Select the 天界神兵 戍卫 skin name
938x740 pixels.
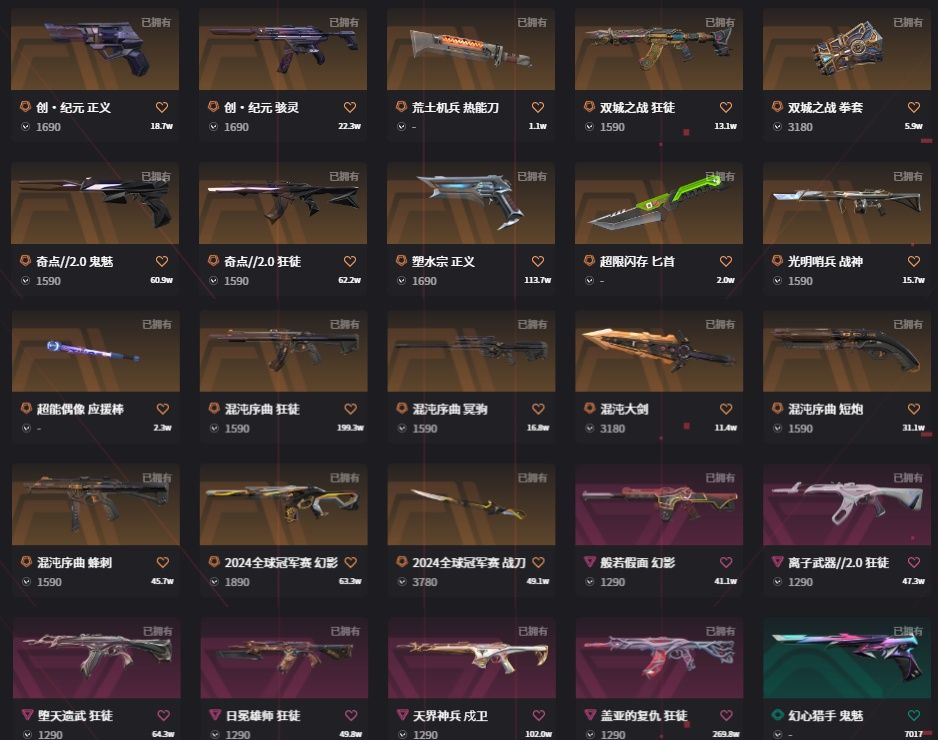coord(450,715)
